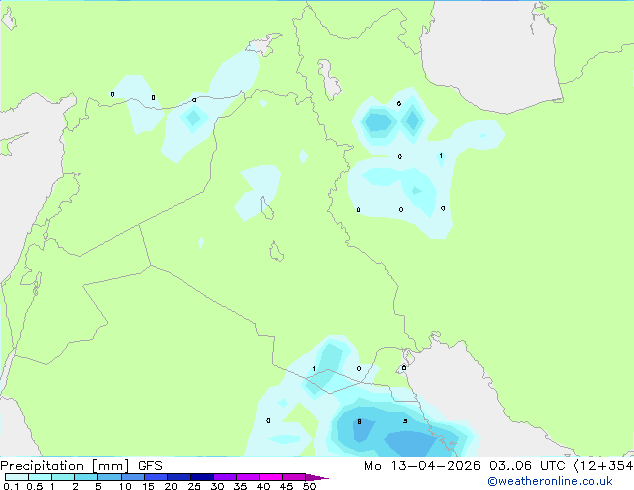
Task: Click the 20 mm dark blue swatch
Action: tap(178, 477)
